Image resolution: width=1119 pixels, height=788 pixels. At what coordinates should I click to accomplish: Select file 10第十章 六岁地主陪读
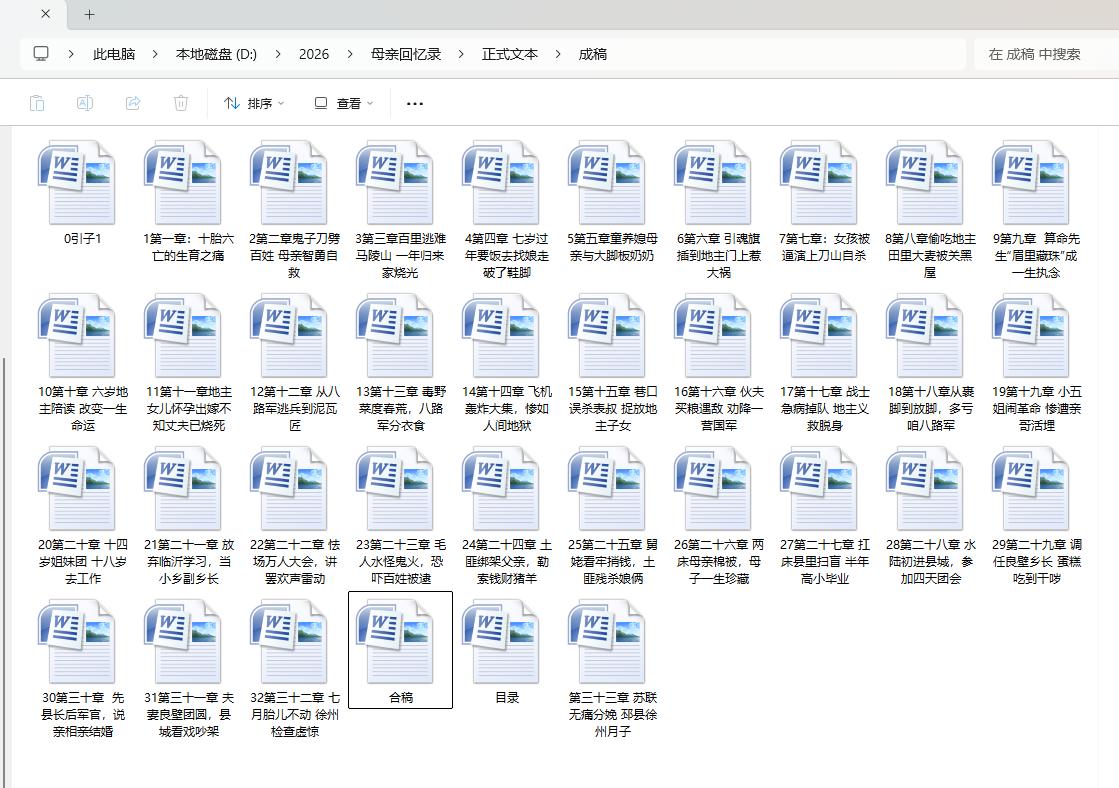[83, 363]
